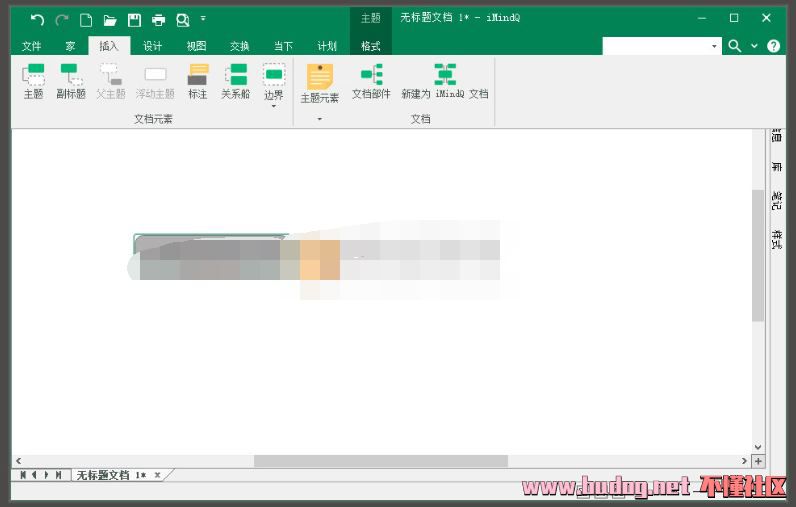
Task: Click the search magnifier icon
Action: point(735,46)
